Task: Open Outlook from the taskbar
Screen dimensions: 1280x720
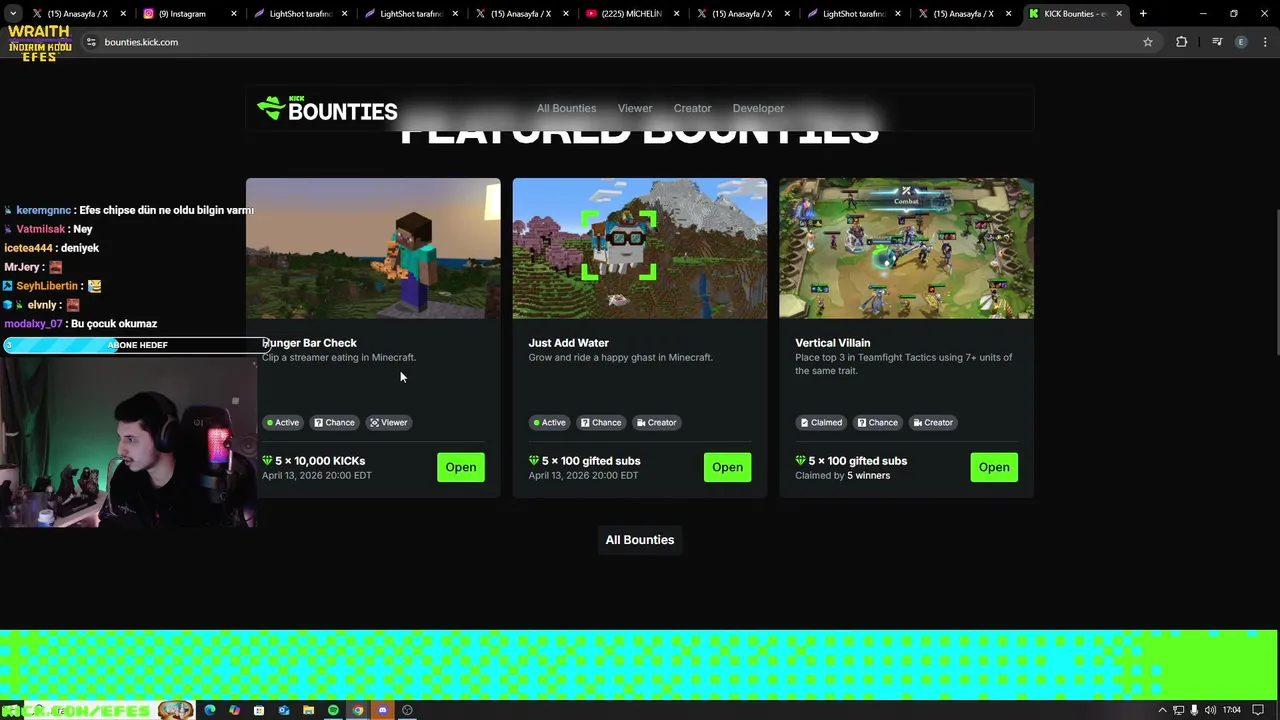Action: coord(284,710)
